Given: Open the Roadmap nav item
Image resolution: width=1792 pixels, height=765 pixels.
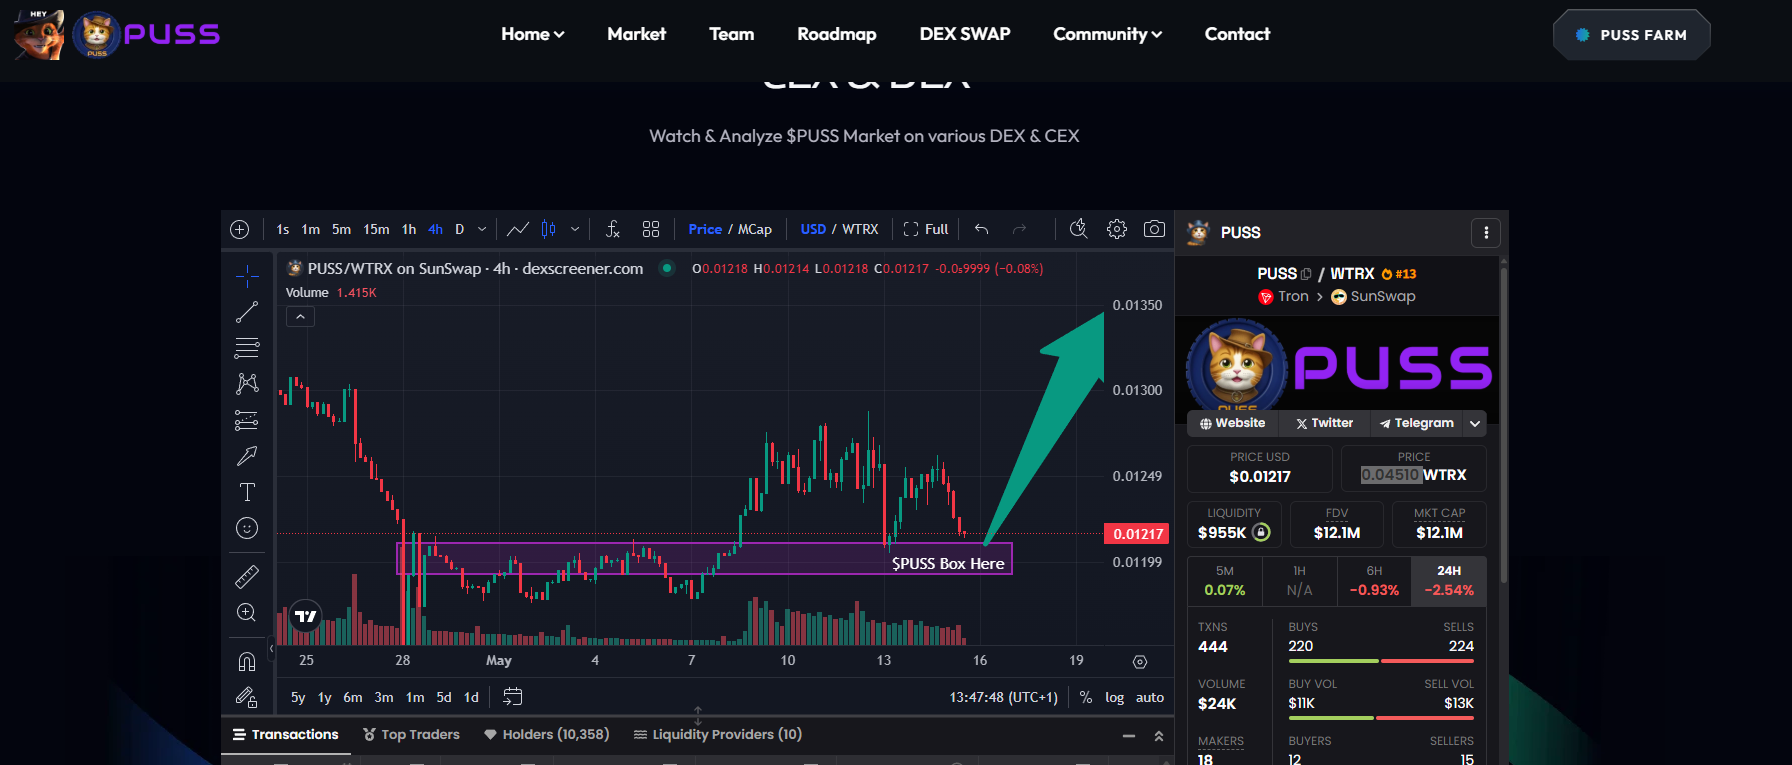Looking at the screenshot, I should pyautogui.click(x=837, y=34).
